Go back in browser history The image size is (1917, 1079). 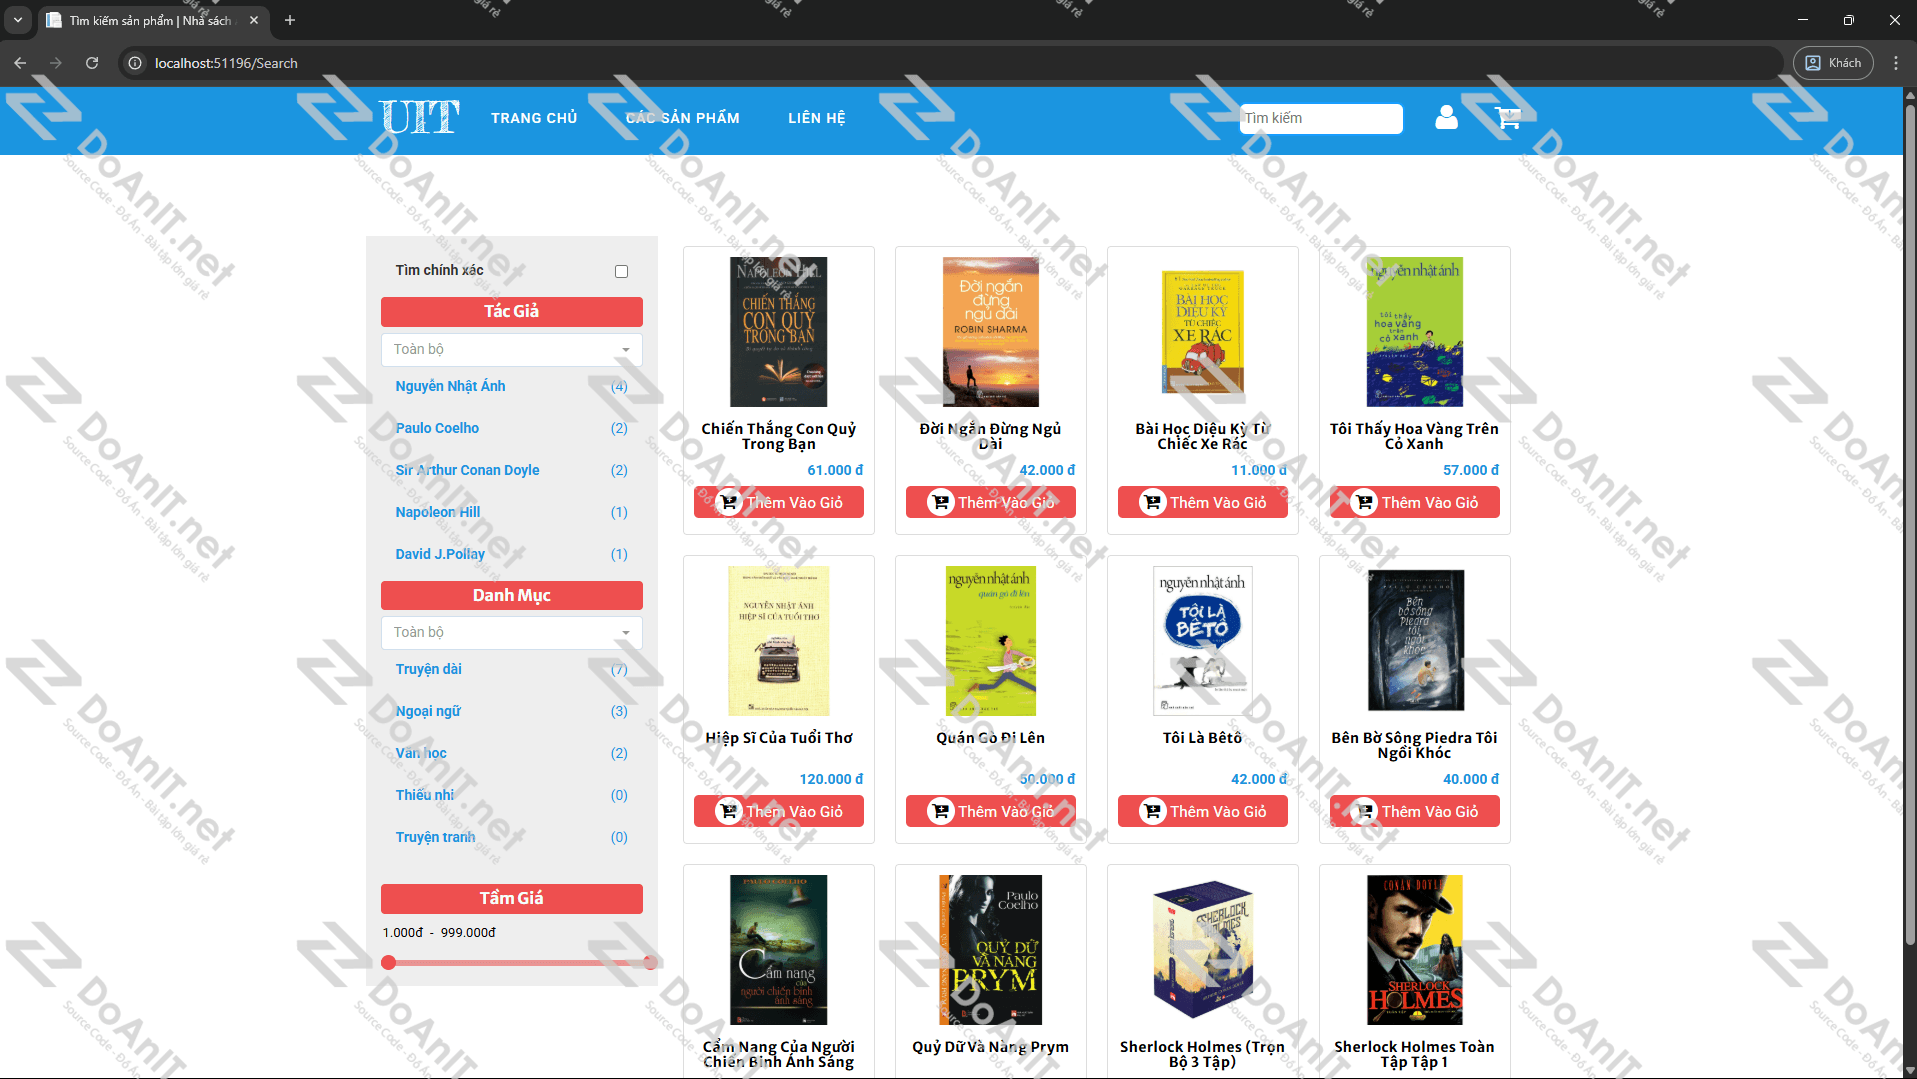pyautogui.click(x=20, y=63)
